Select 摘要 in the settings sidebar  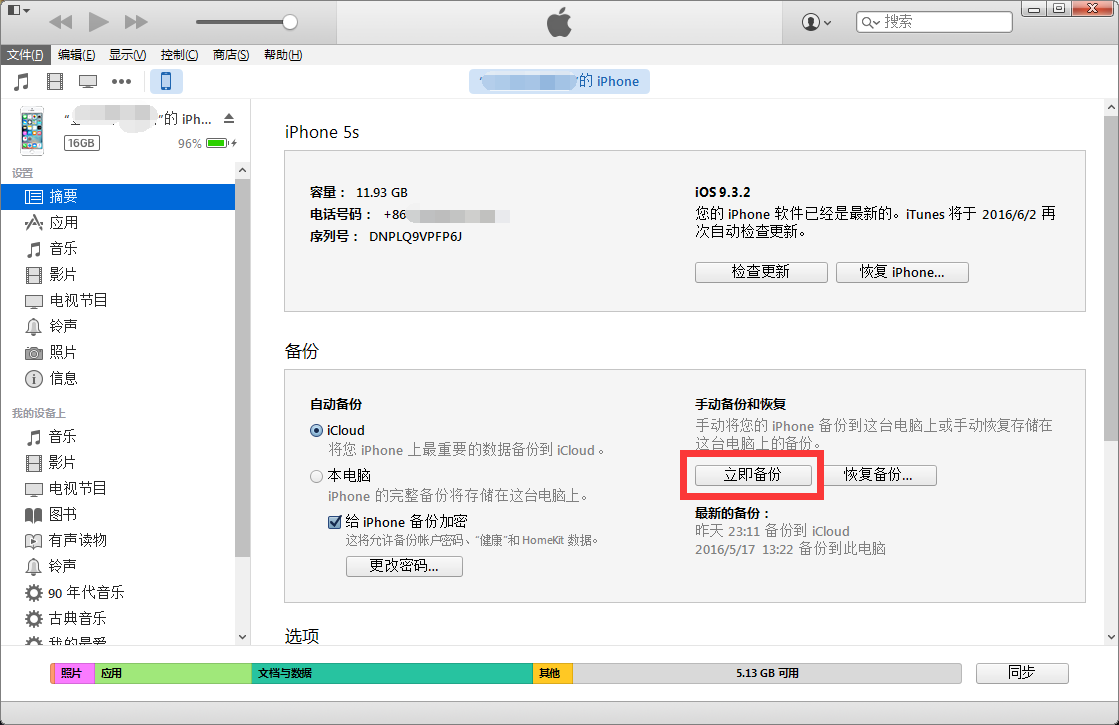click(118, 197)
